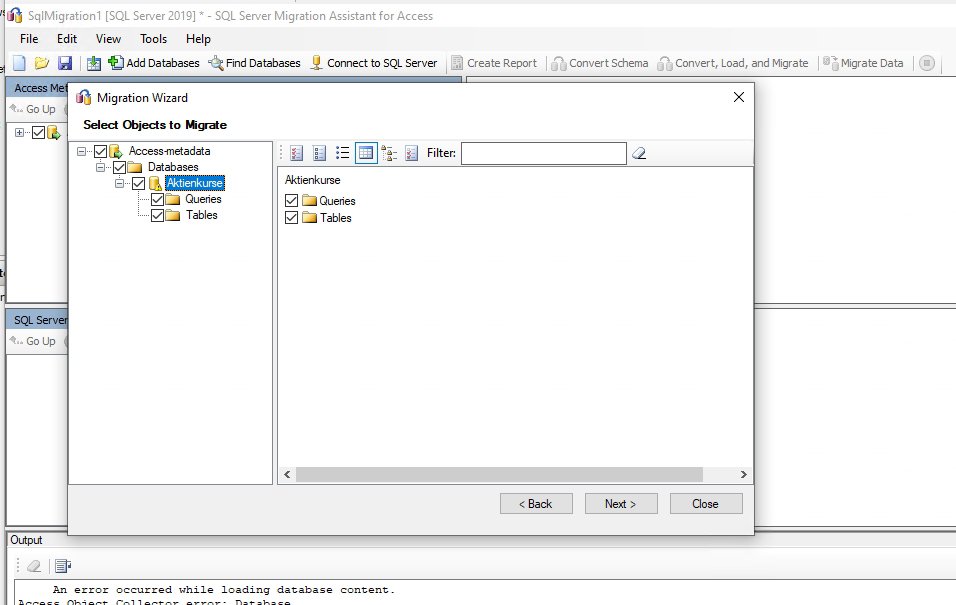Click the list view icon in the wizard
This screenshot has height=605, width=956.
click(x=342, y=152)
